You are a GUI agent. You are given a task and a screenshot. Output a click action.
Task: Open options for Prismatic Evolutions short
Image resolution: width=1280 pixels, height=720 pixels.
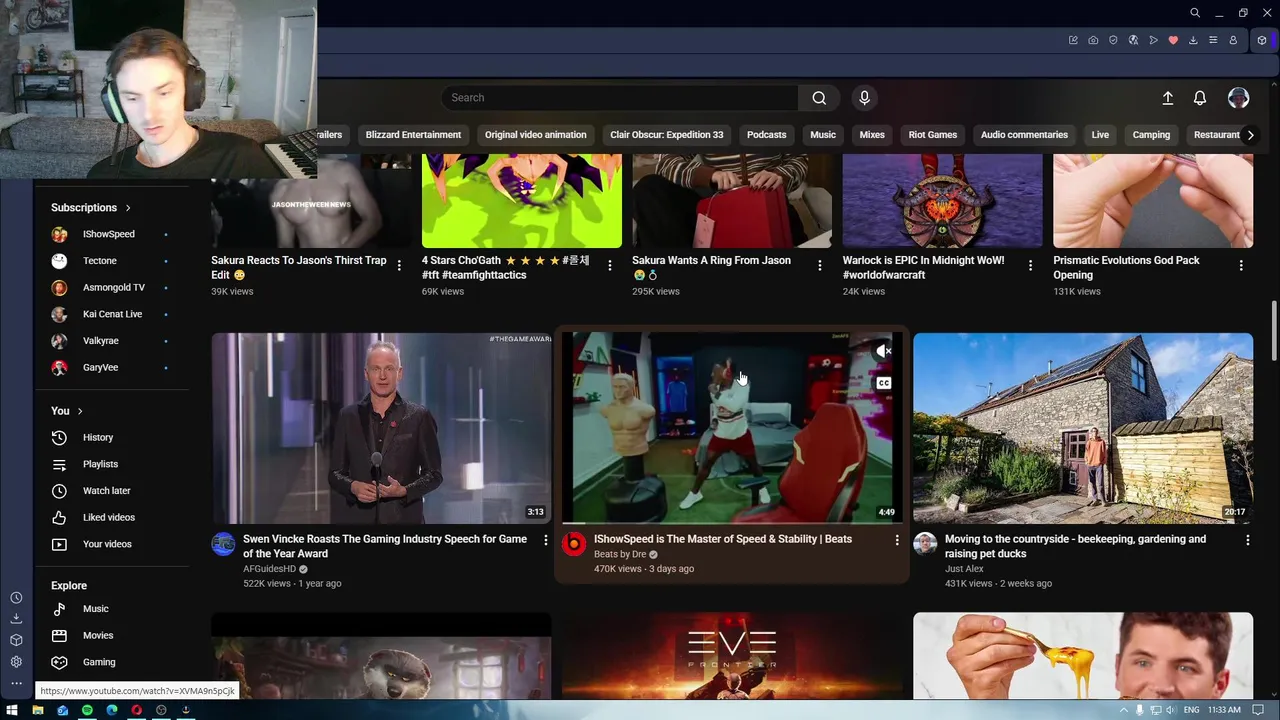click(1241, 266)
